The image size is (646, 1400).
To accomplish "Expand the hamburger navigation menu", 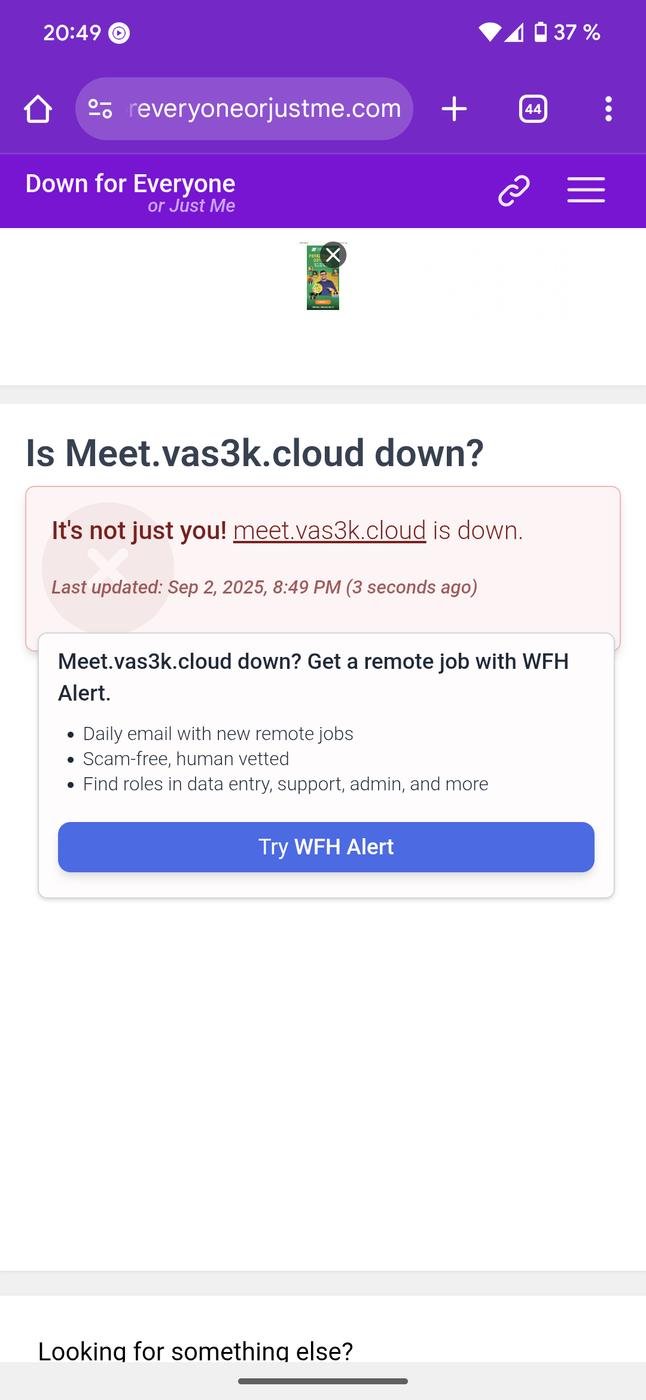I will 586,190.
